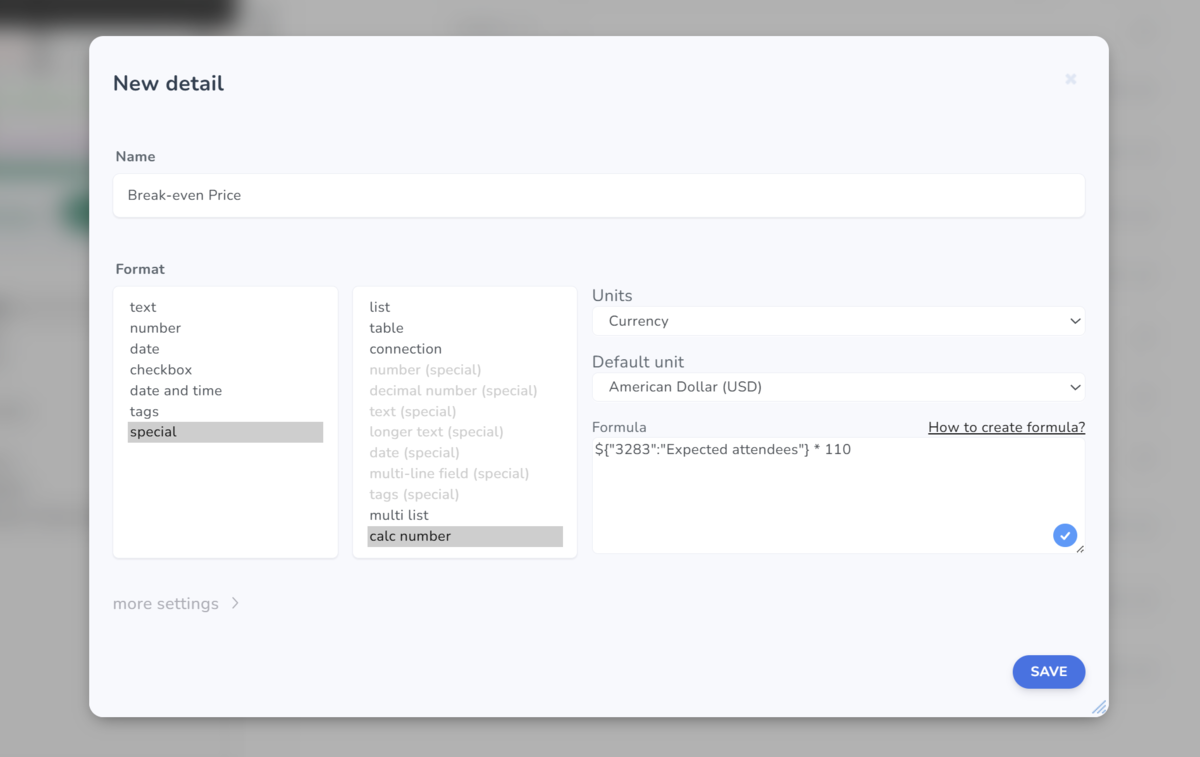Screen dimensions: 1200x757
Task: Select the 'table' special type
Action: coord(386,327)
